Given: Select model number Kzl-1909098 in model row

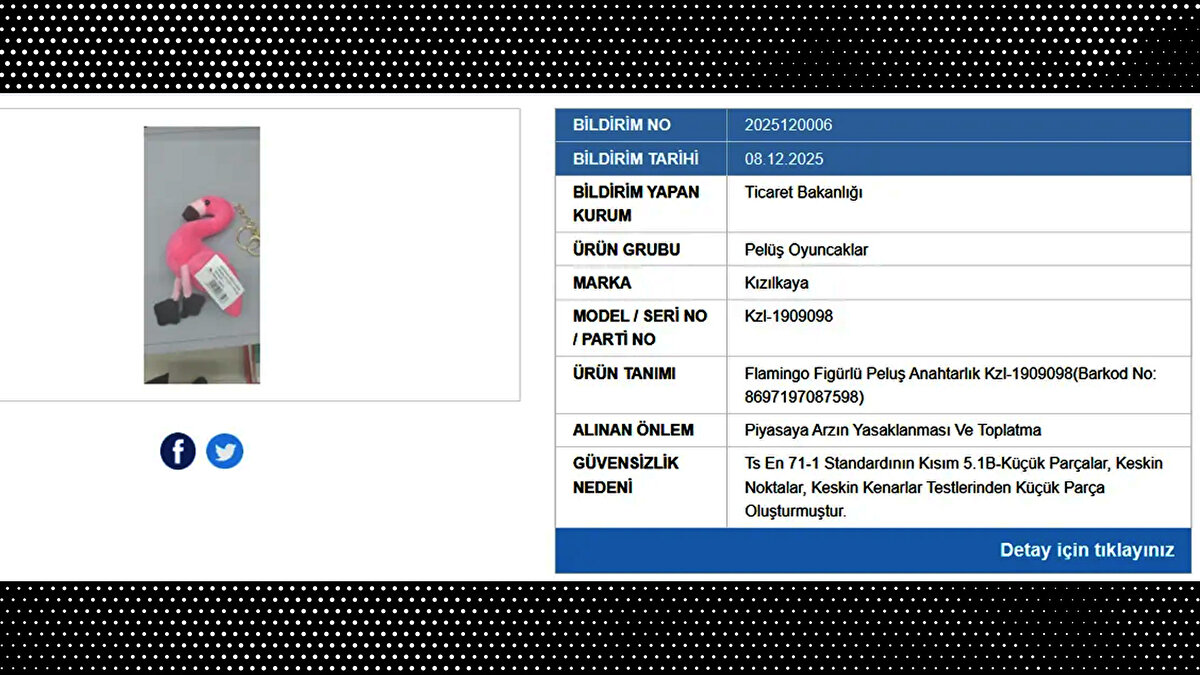Looking at the screenshot, I should point(788,316).
